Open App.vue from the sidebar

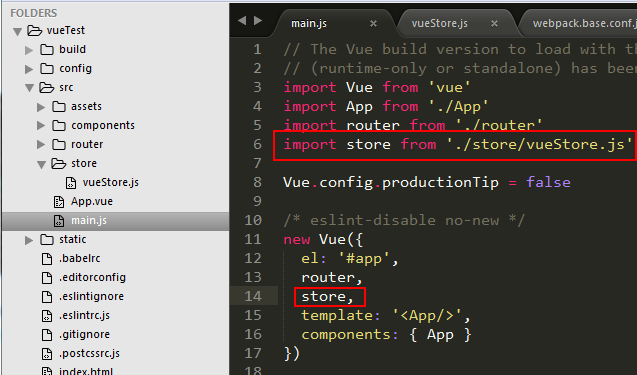point(92,202)
